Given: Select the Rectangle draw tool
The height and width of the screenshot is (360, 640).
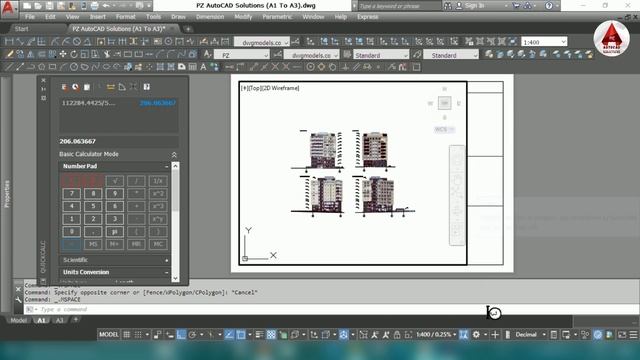Looking at the screenshot, I should (x=52, y=67).
